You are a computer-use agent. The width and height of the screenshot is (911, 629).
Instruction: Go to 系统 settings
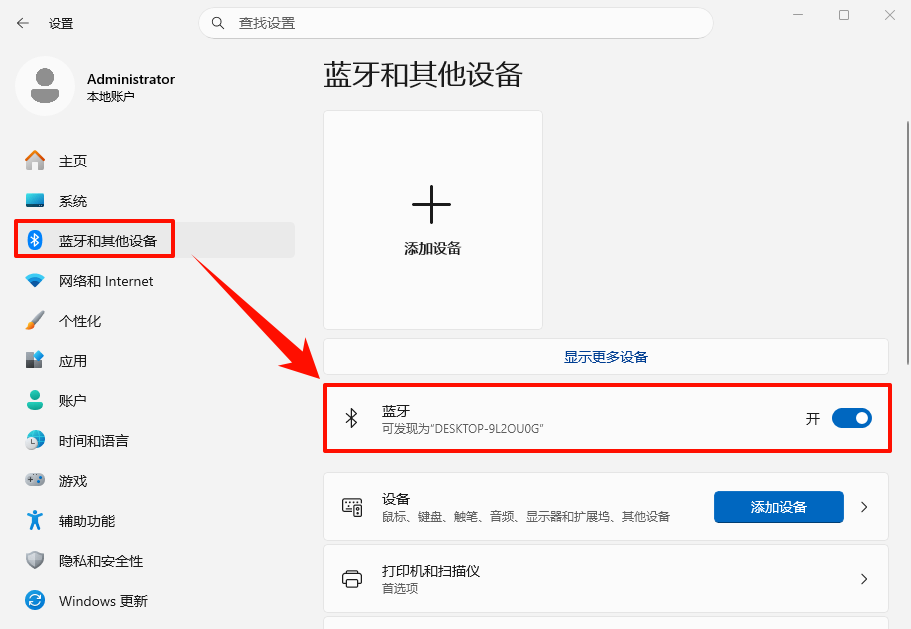(x=155, y=200)
